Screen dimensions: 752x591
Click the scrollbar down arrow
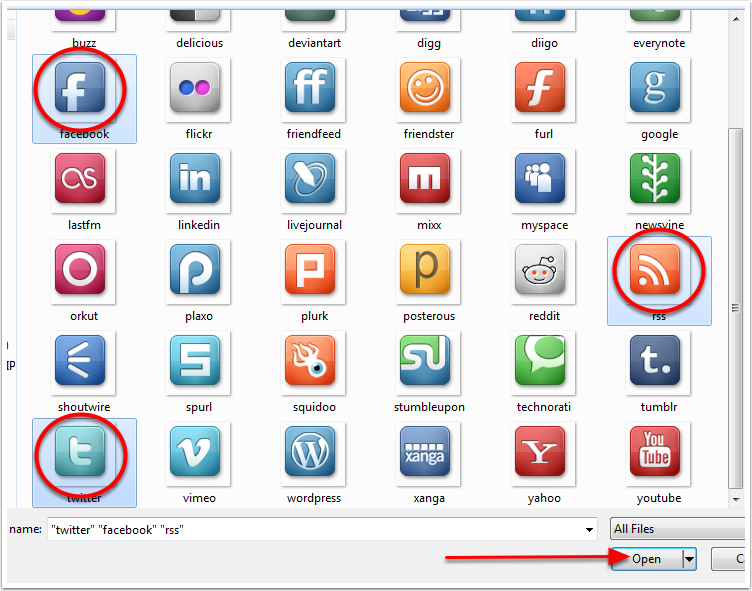(736, 499)
